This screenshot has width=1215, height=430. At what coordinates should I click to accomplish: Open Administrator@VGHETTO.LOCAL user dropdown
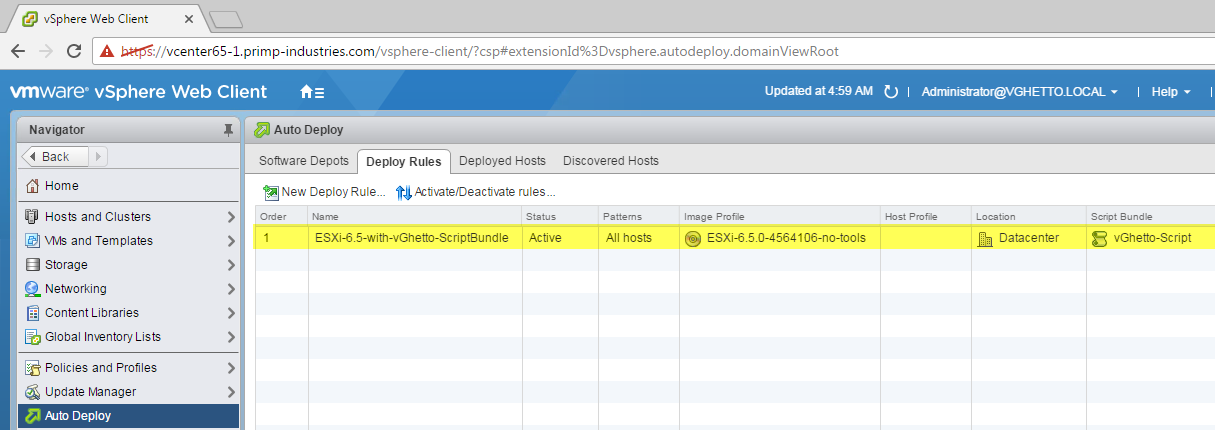point(1020,92)
